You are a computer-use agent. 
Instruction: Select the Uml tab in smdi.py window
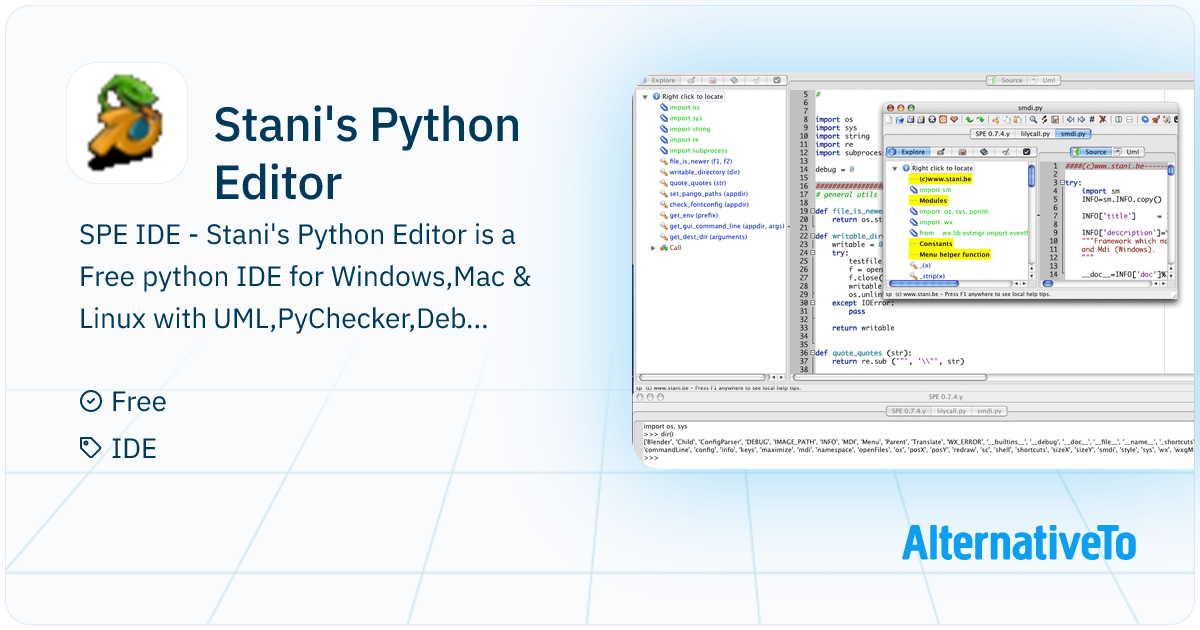1129,152
